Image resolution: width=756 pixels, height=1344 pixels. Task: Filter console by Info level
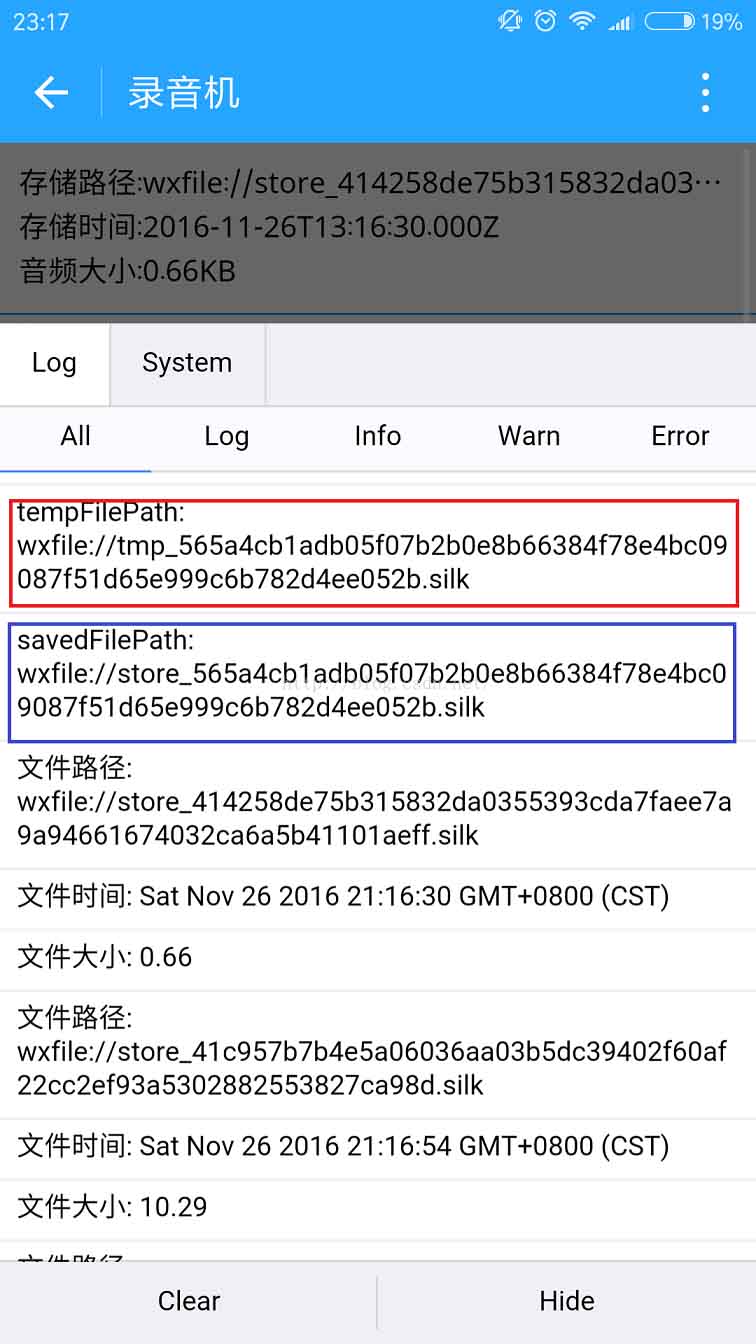[377, 436]
